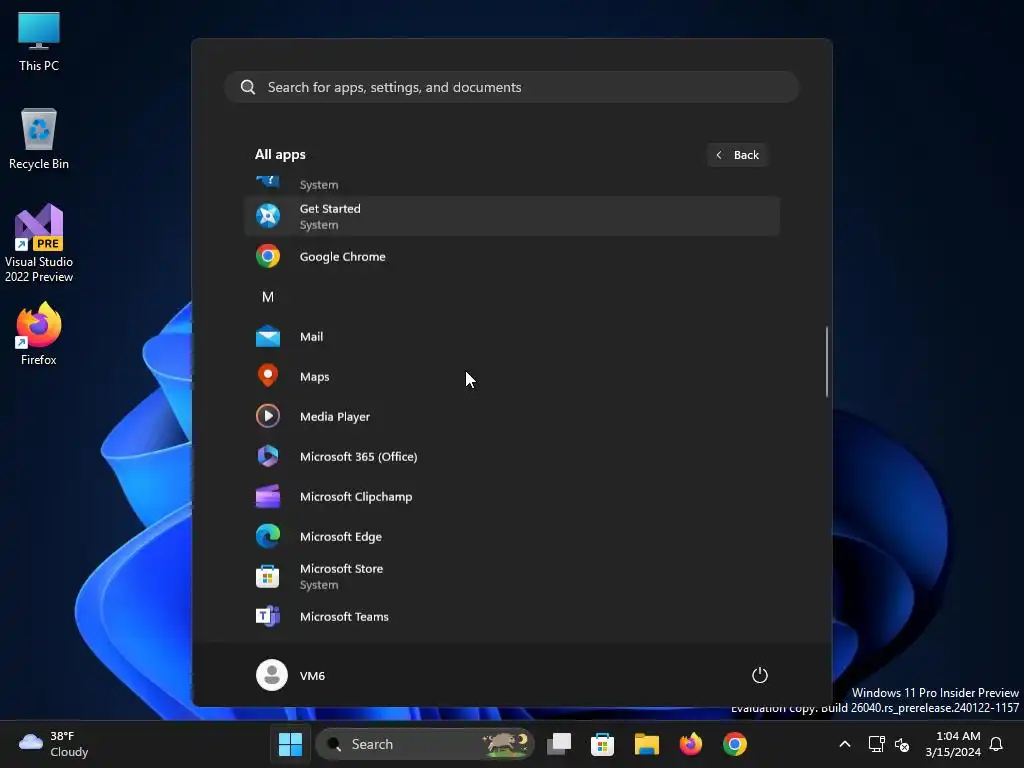The height and width of the screenshot is (768, 1024).
Task: Click the 'VM6' user name text
Action: tap(312, 676)
